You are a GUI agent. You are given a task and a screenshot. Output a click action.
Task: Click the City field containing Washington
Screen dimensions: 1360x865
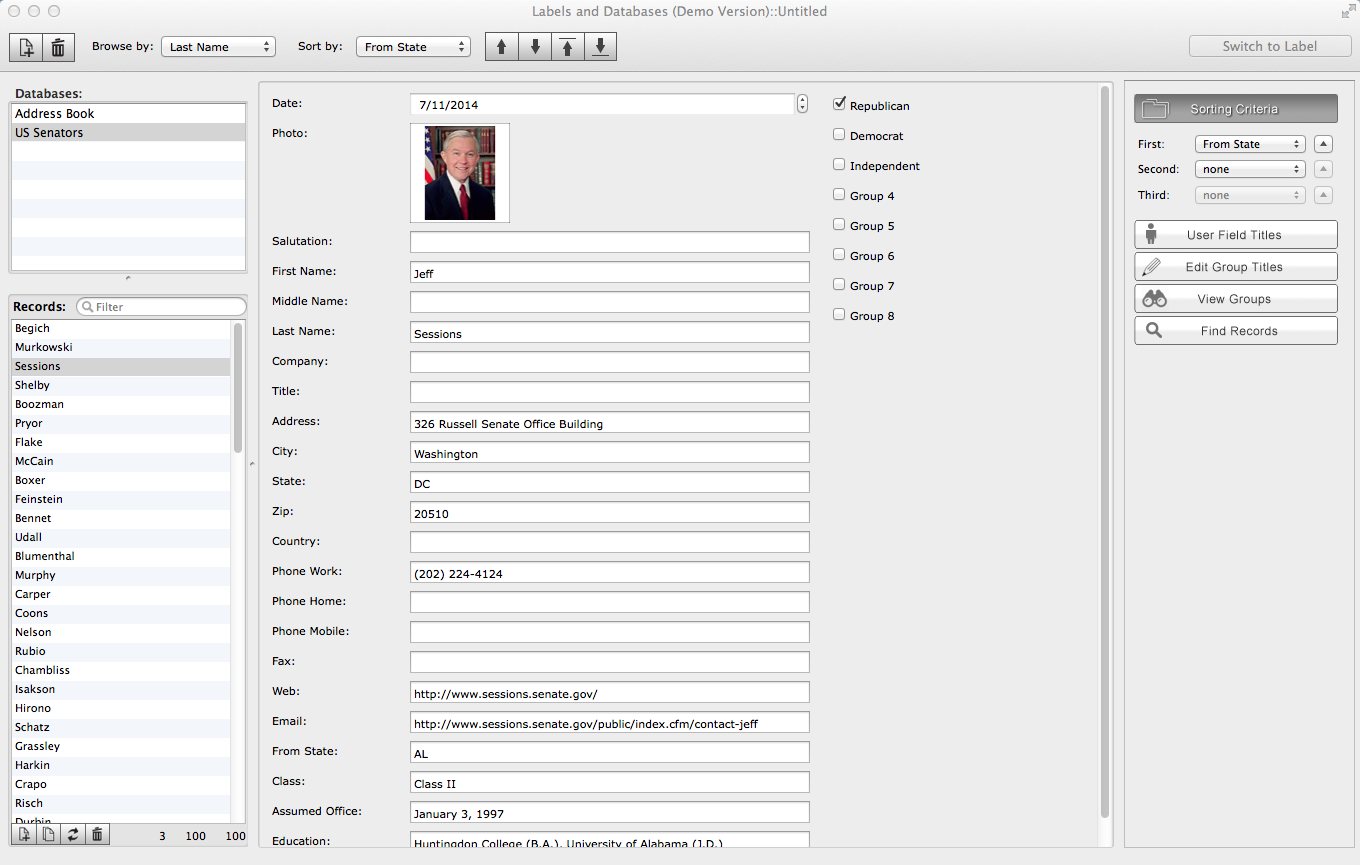pyautogui.click(x=610, y=452)
